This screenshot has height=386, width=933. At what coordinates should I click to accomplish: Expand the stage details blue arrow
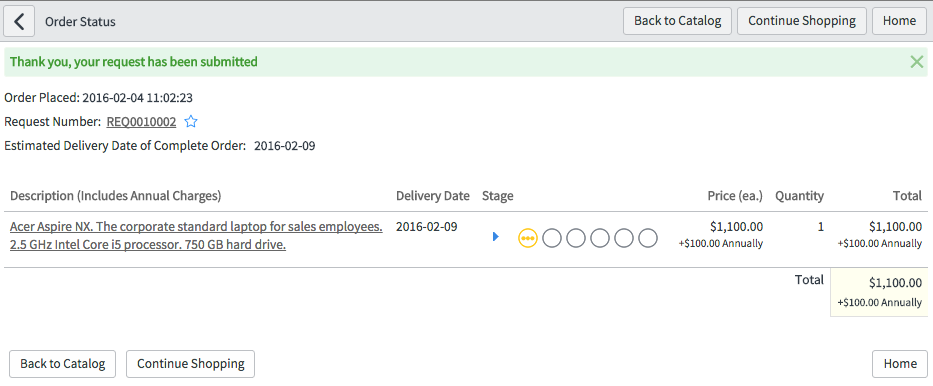(496, 237)
